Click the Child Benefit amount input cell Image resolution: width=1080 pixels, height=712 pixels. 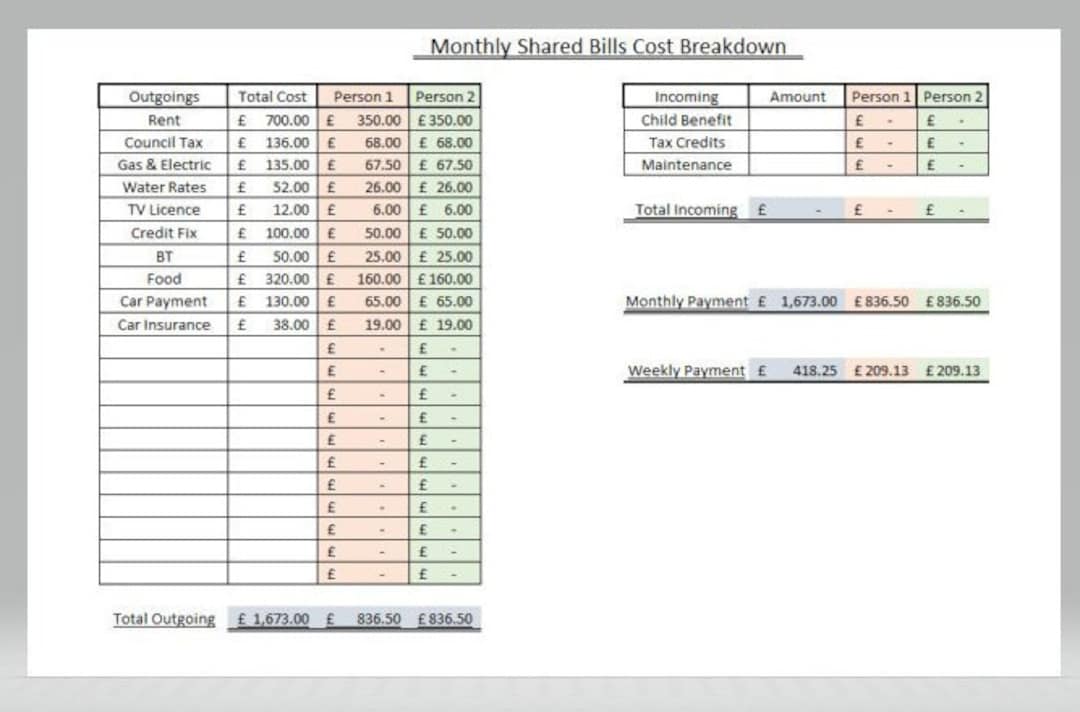click(797, 120)
